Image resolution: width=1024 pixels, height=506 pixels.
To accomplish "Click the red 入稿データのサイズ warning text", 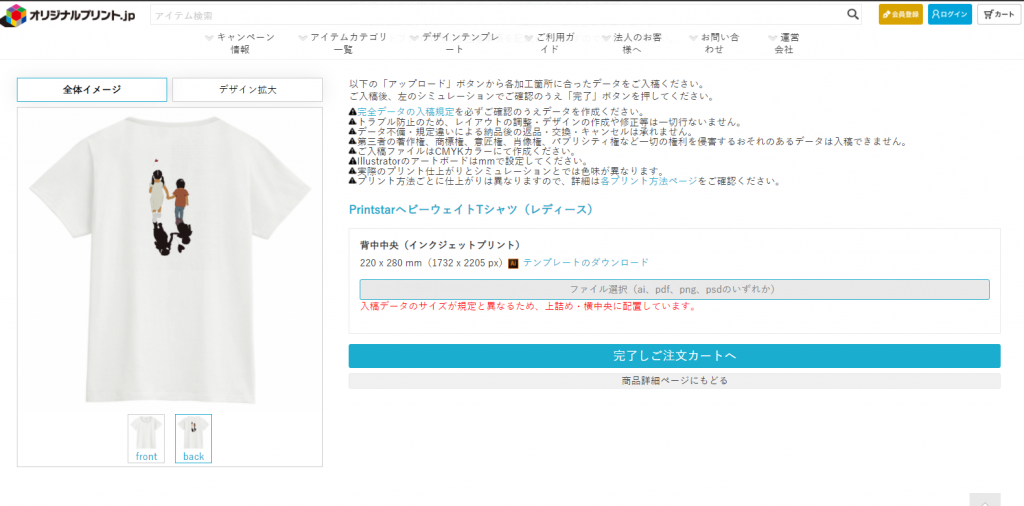I will click(528, 306).
